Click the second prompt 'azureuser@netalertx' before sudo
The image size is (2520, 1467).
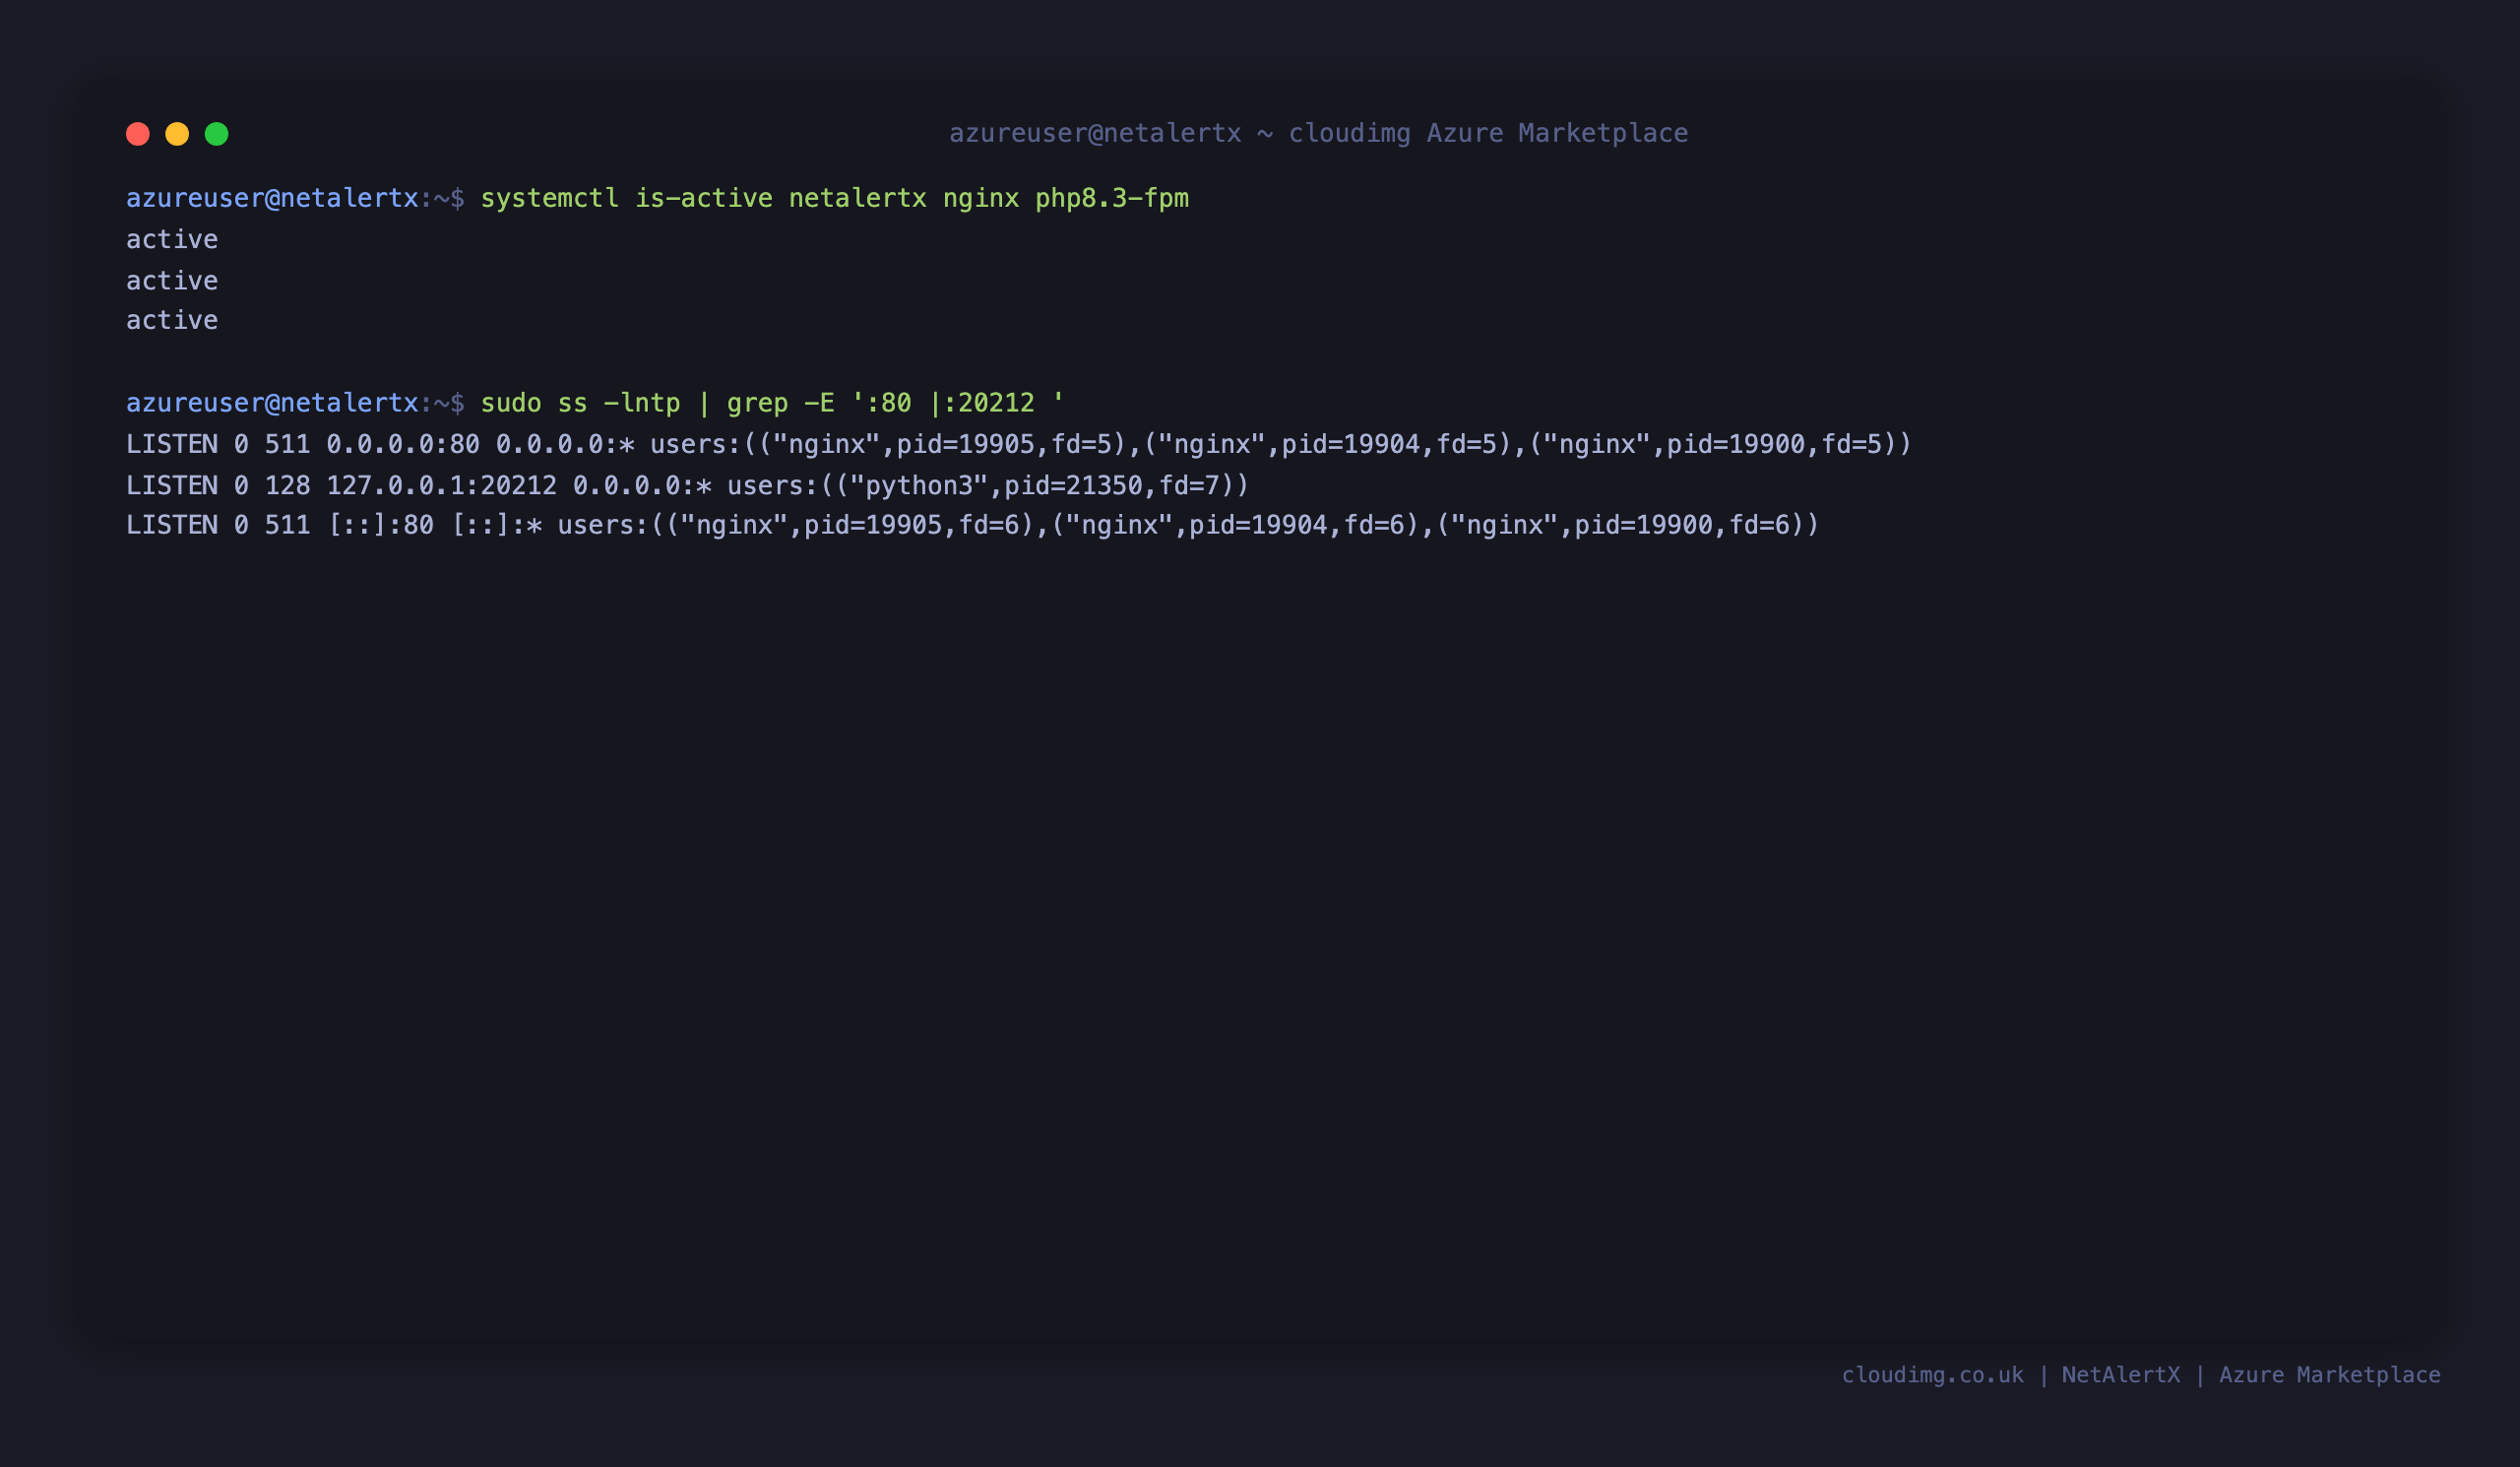[272, 403]
